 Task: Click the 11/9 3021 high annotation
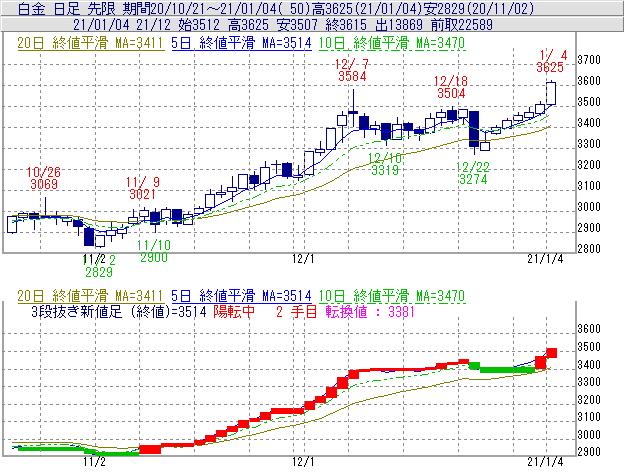pos(142,188)
